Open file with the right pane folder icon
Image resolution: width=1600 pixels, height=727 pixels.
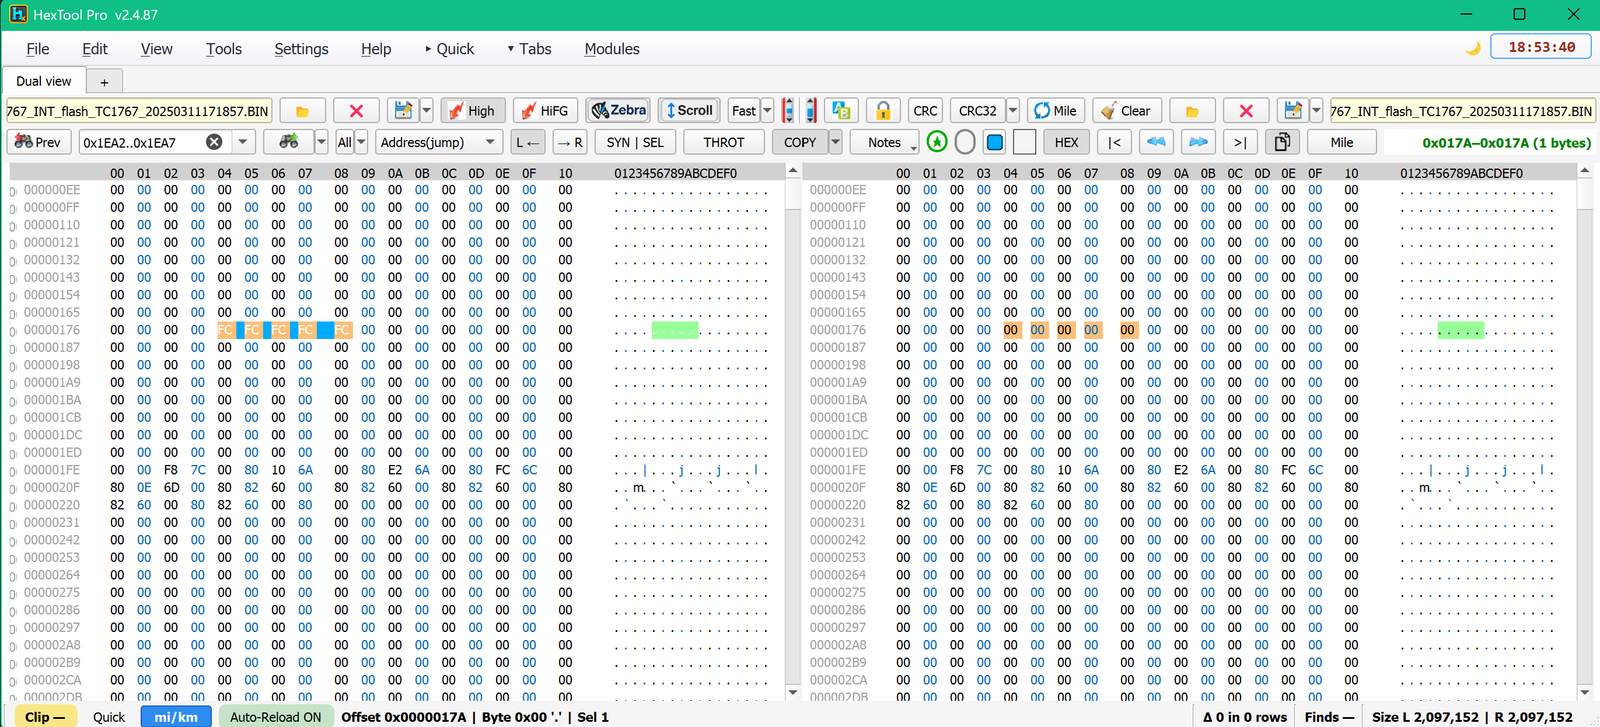(1192, 111)
